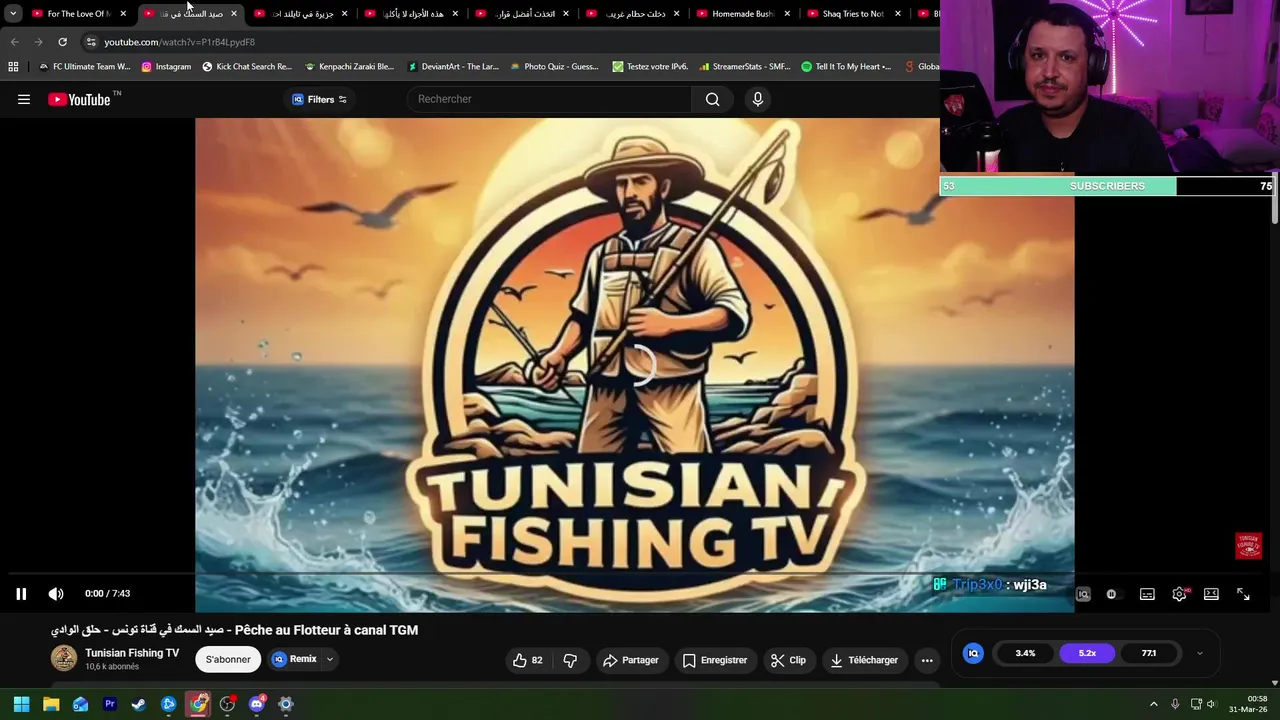This screenshot has height=720, width=1280.
Task: Close the For The Love Of tab
Action: tap(123, 14)
